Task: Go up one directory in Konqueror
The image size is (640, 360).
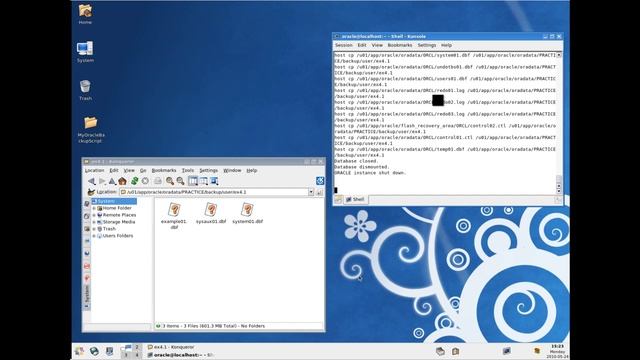Action: pyautogui.click(x=112, y=181)
